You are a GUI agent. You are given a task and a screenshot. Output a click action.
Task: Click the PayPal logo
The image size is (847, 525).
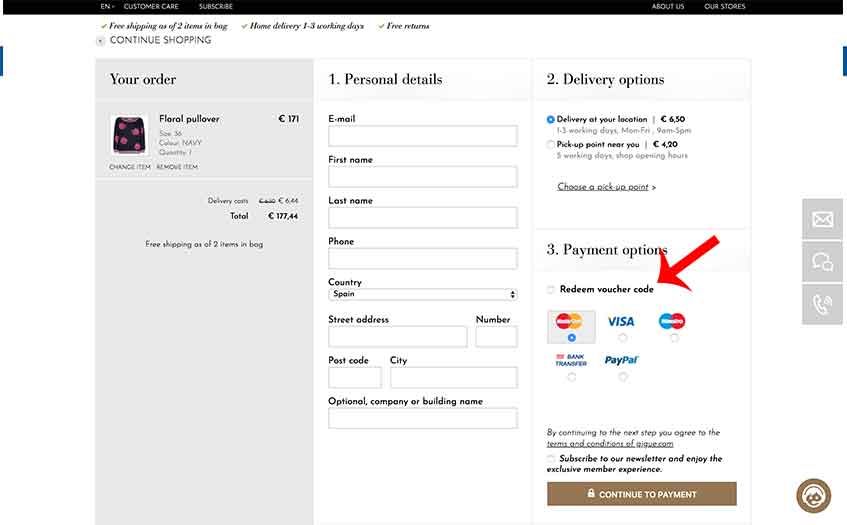tap(621, 360)
